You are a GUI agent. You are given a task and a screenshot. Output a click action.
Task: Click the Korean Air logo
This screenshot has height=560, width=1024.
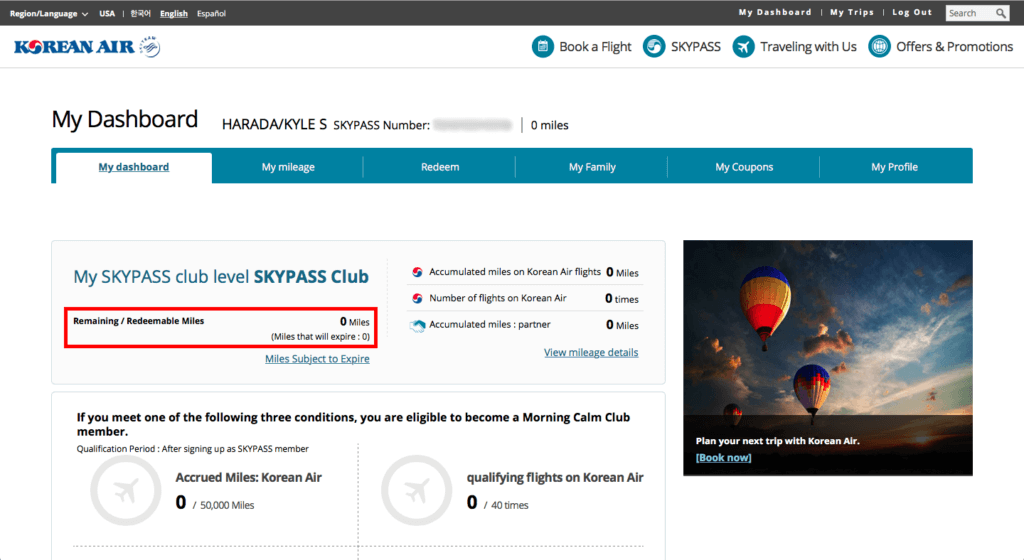(x=74, y=47)
